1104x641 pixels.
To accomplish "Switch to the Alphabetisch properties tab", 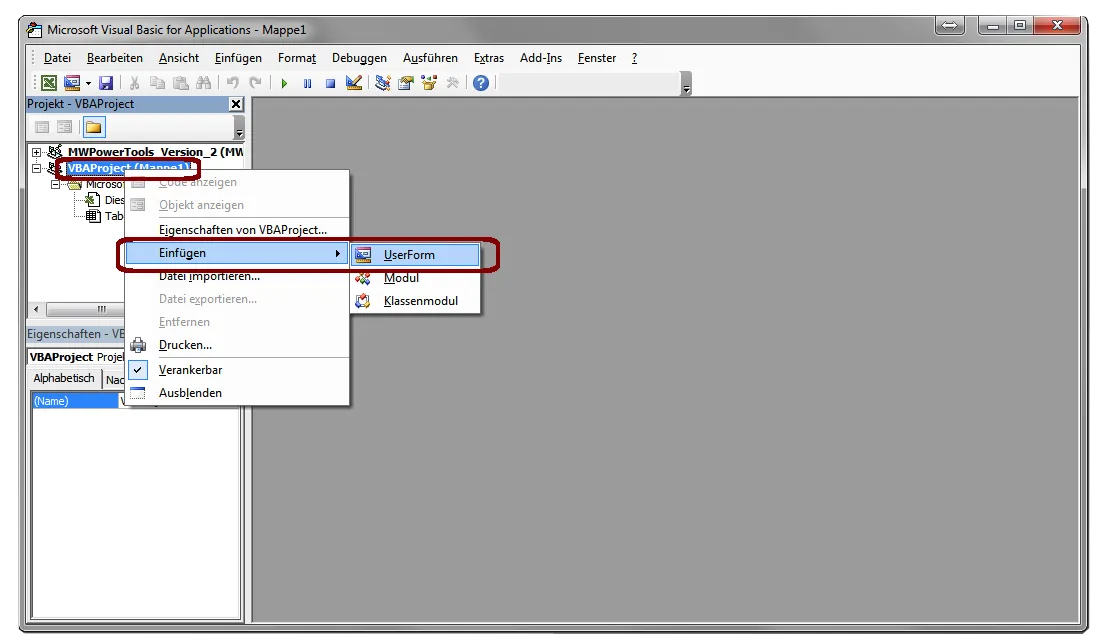I will [x=64, y=379].
